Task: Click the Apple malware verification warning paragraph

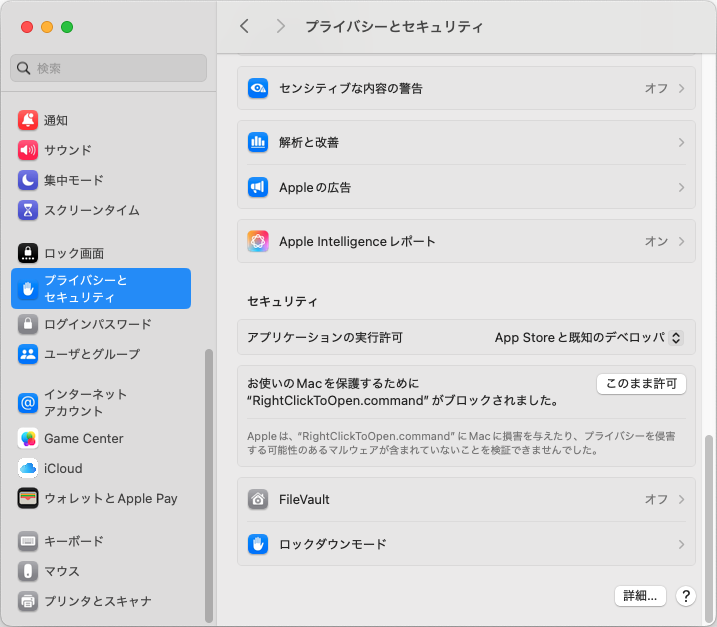Action: click(461, 443)
